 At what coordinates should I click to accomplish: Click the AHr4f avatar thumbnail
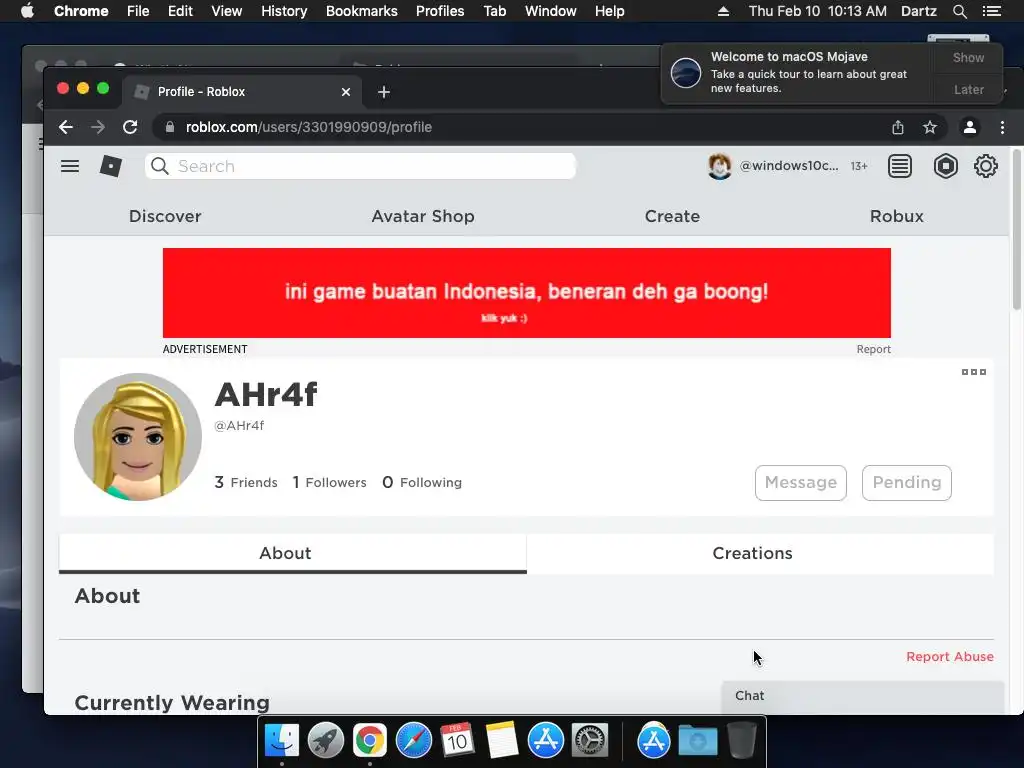point(138,437)
